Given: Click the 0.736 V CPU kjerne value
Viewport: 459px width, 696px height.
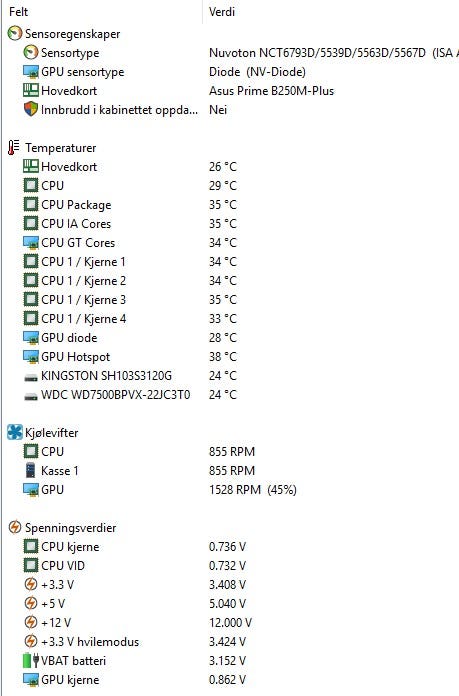Looking at the screenshot, I should (227, 546).
